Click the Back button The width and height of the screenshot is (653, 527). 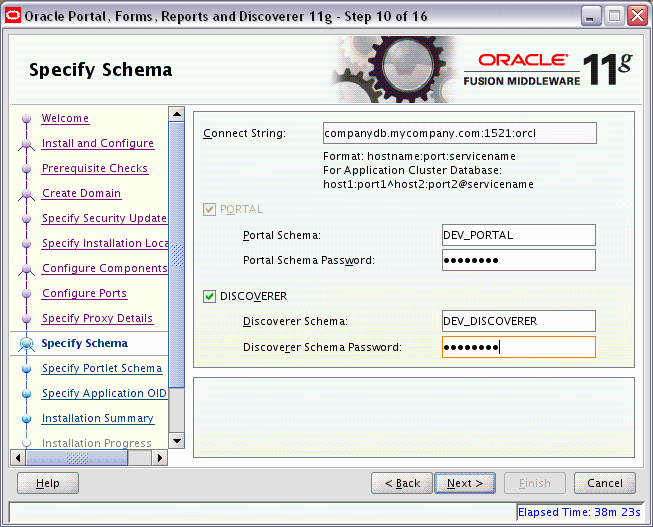[x=402, y=483]
